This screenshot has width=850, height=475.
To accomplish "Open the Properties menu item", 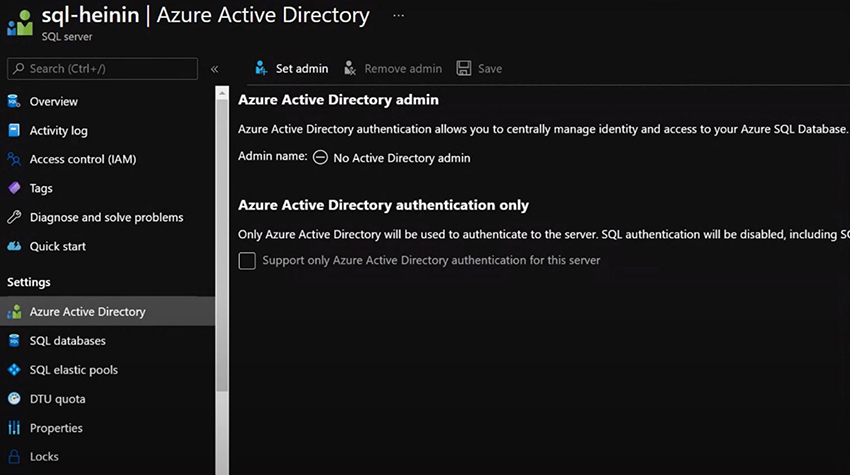I will point(56,428).
